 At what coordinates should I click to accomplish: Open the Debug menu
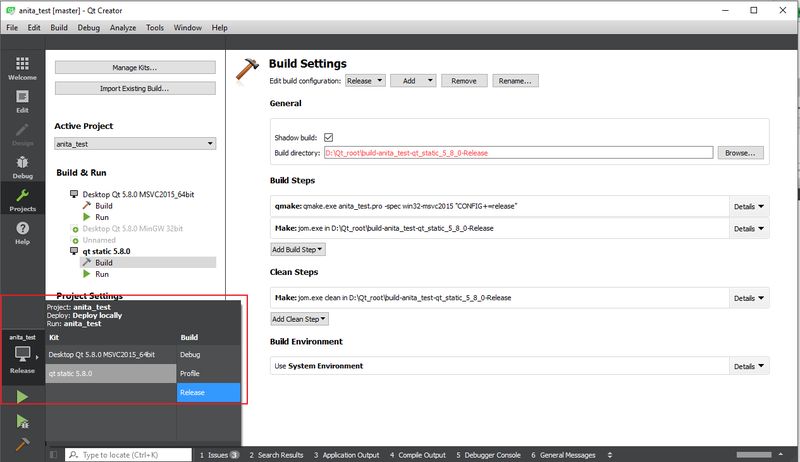[89, 28]
